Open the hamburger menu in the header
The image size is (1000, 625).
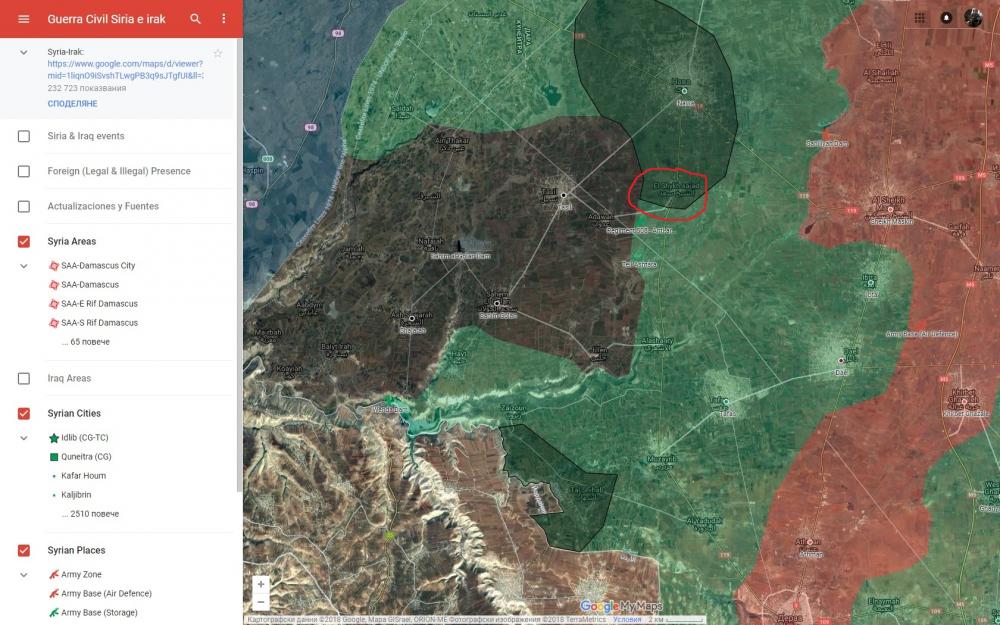pyautogui.click(x=24, y=19)
